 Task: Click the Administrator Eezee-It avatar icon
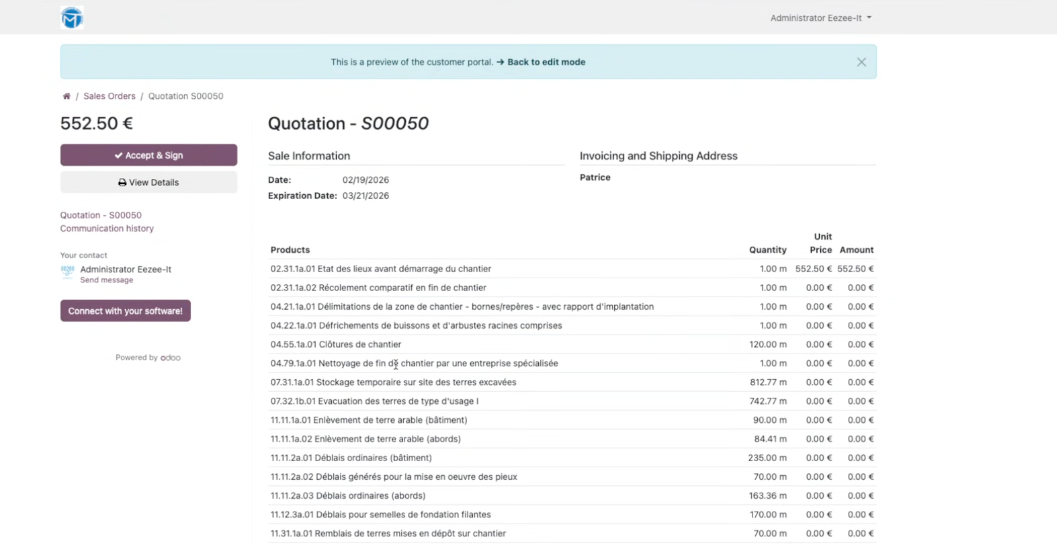click(x=68, y=271)
